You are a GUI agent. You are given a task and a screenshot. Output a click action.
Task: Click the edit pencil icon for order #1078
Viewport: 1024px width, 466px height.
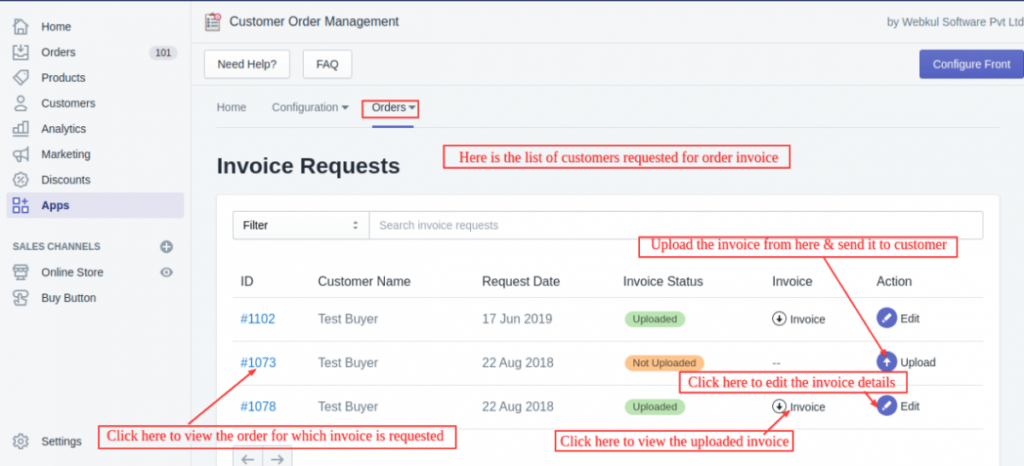(887, 406)
